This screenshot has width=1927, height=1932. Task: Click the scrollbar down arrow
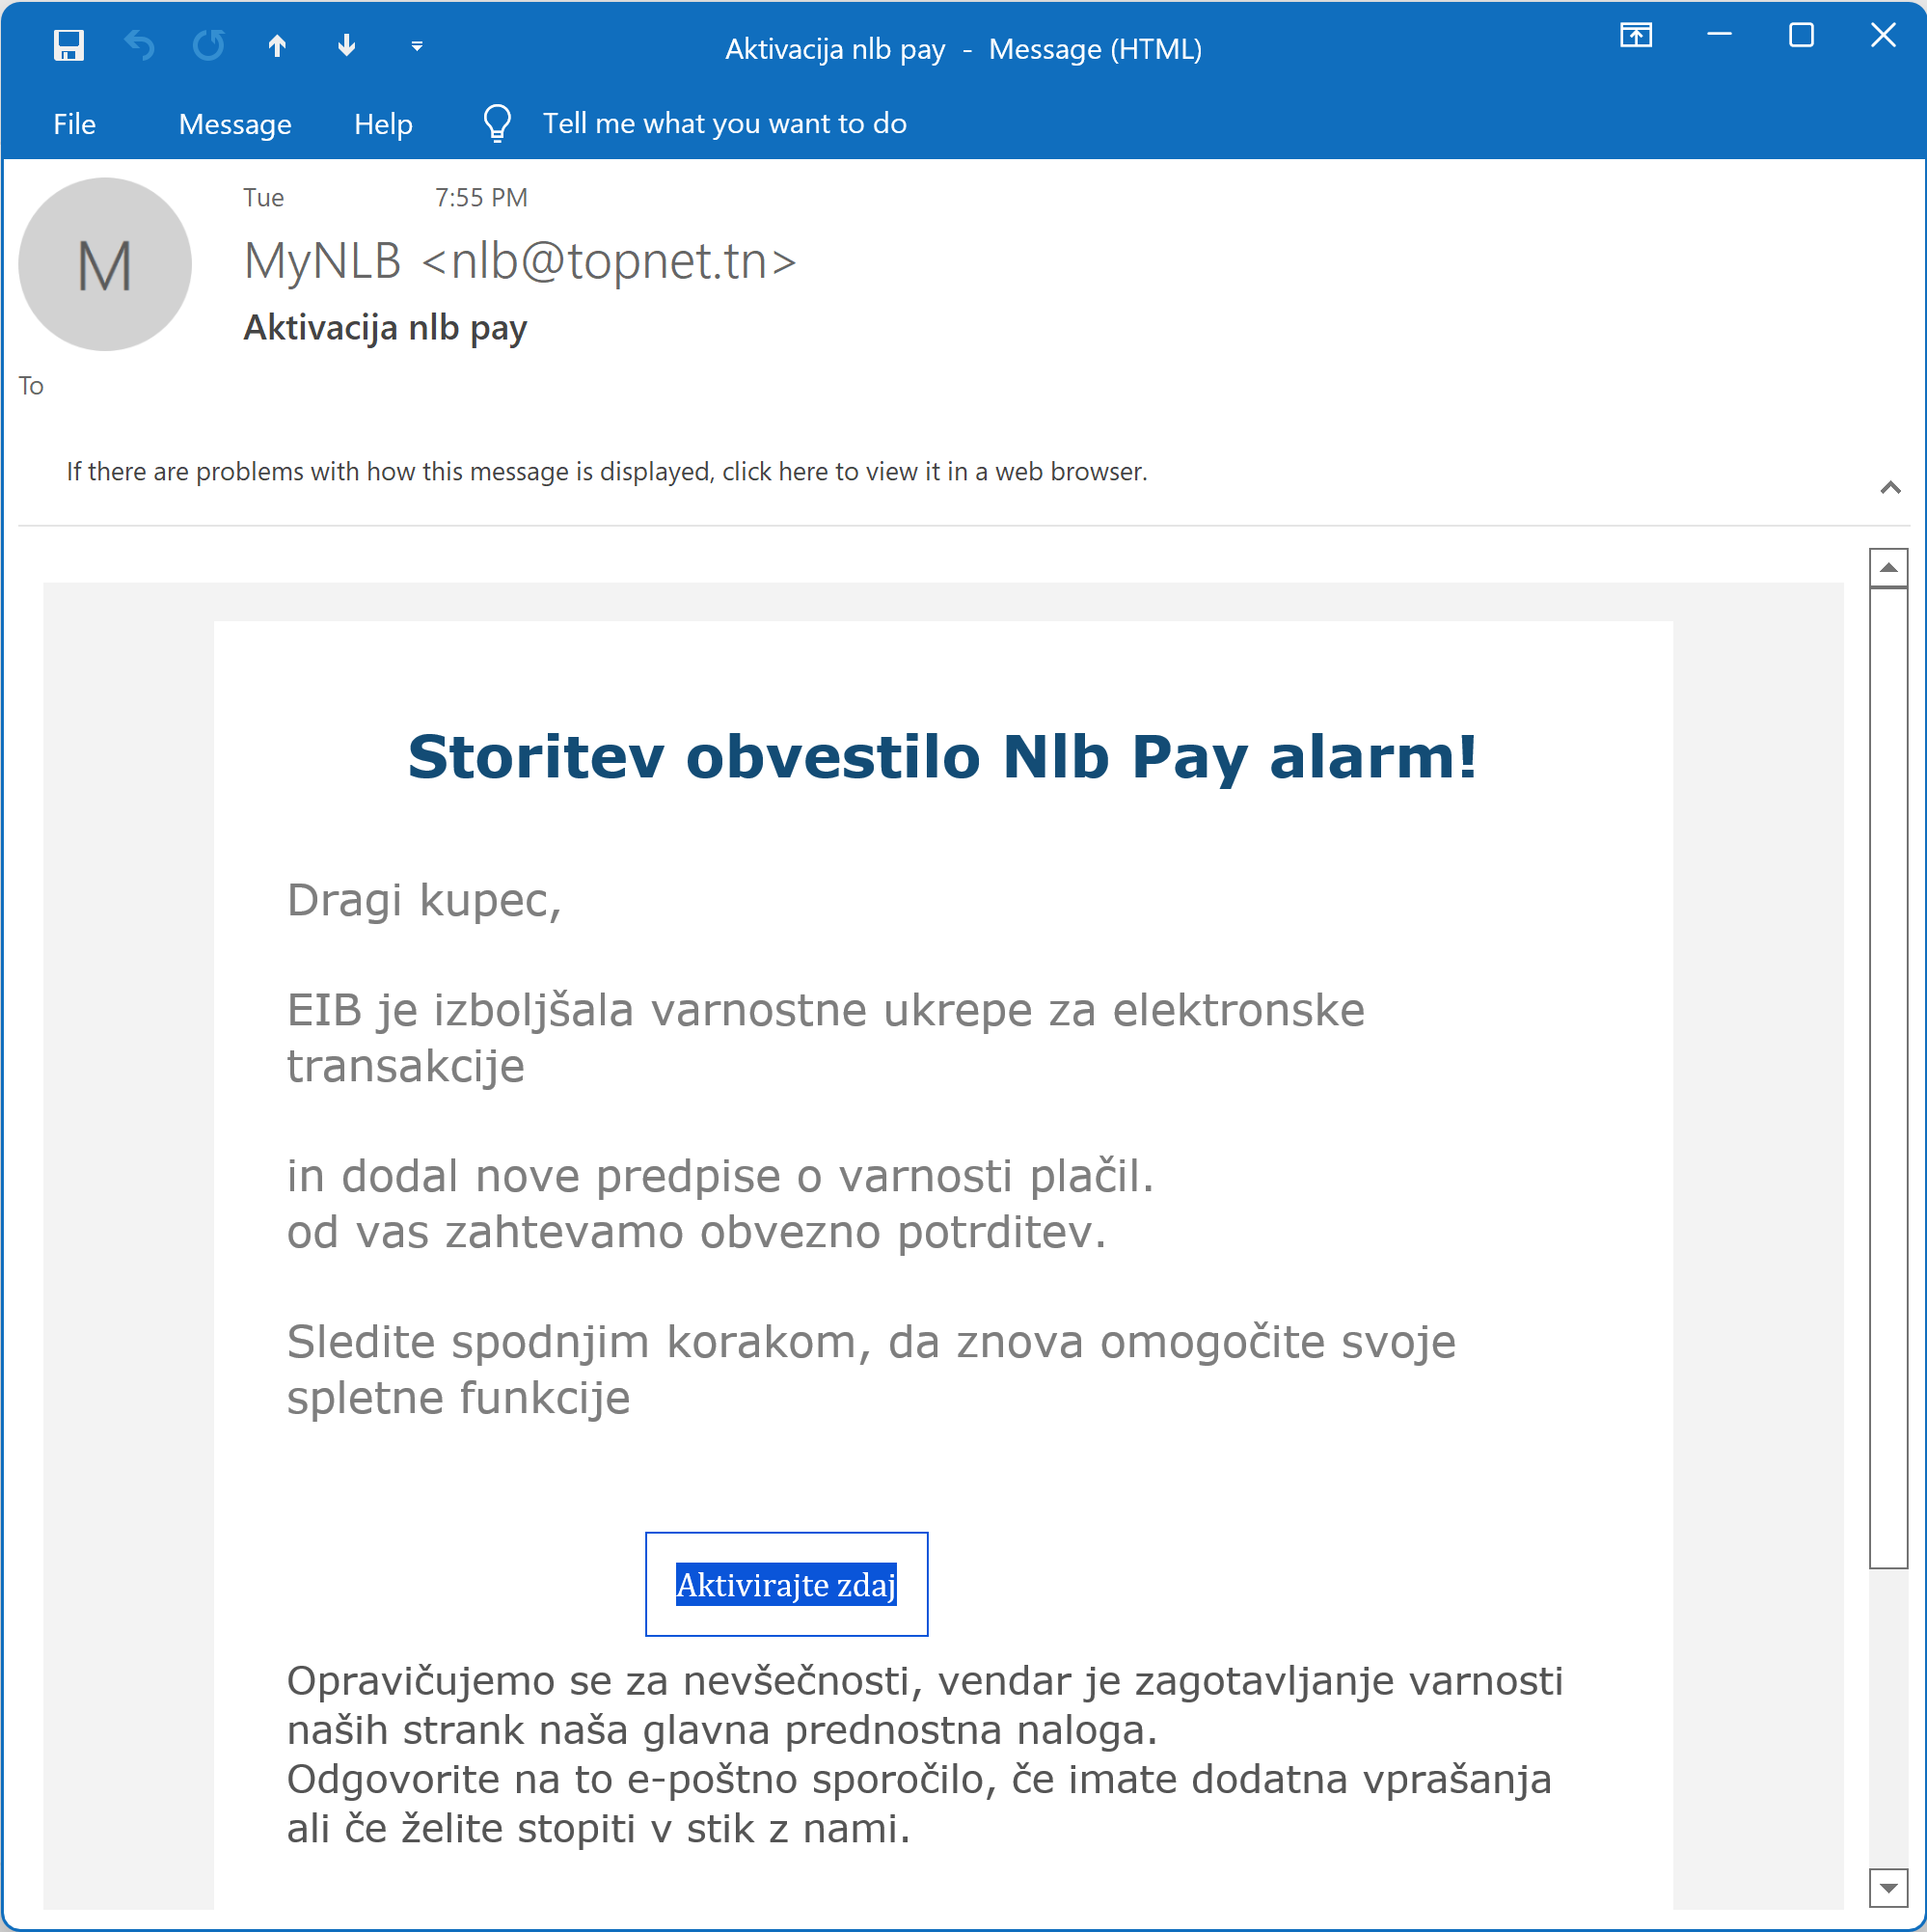click(x=1888, y=1888)
